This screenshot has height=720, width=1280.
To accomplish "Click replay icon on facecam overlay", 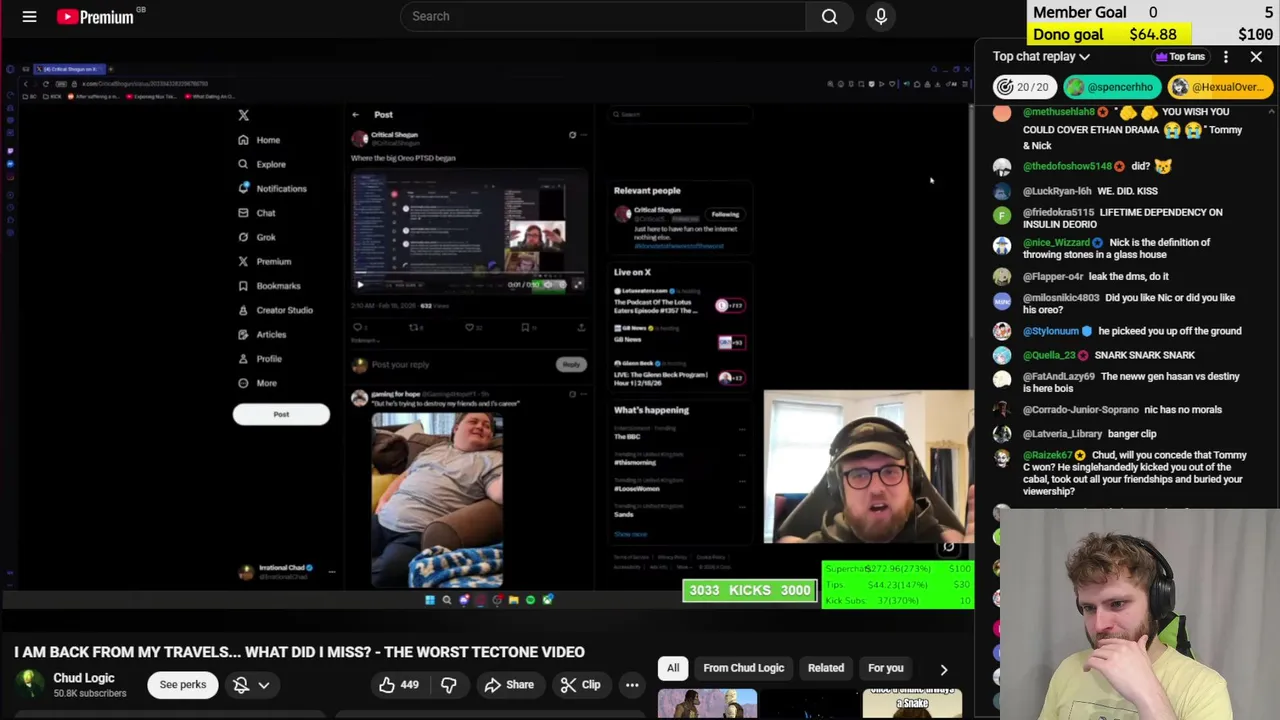I will point(948,547).
